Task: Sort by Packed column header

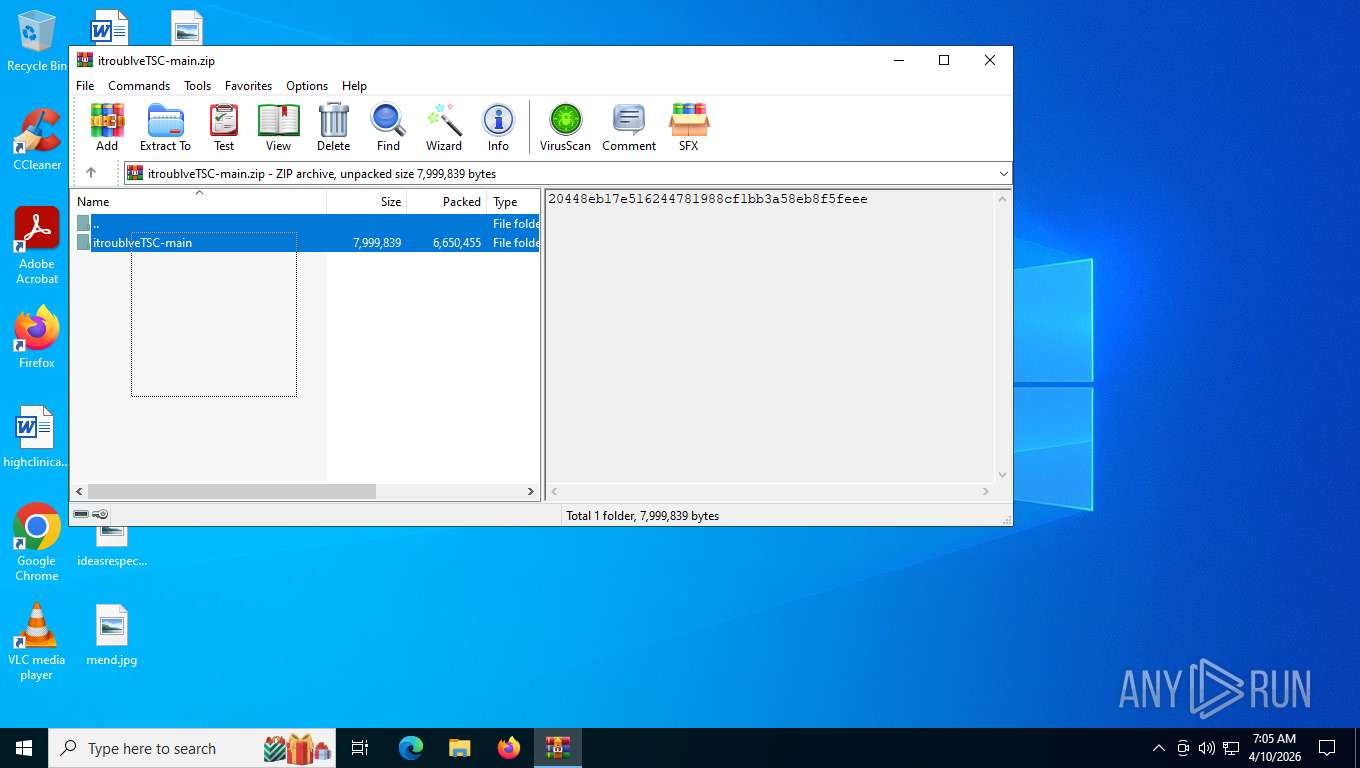Action: [447, 202]
